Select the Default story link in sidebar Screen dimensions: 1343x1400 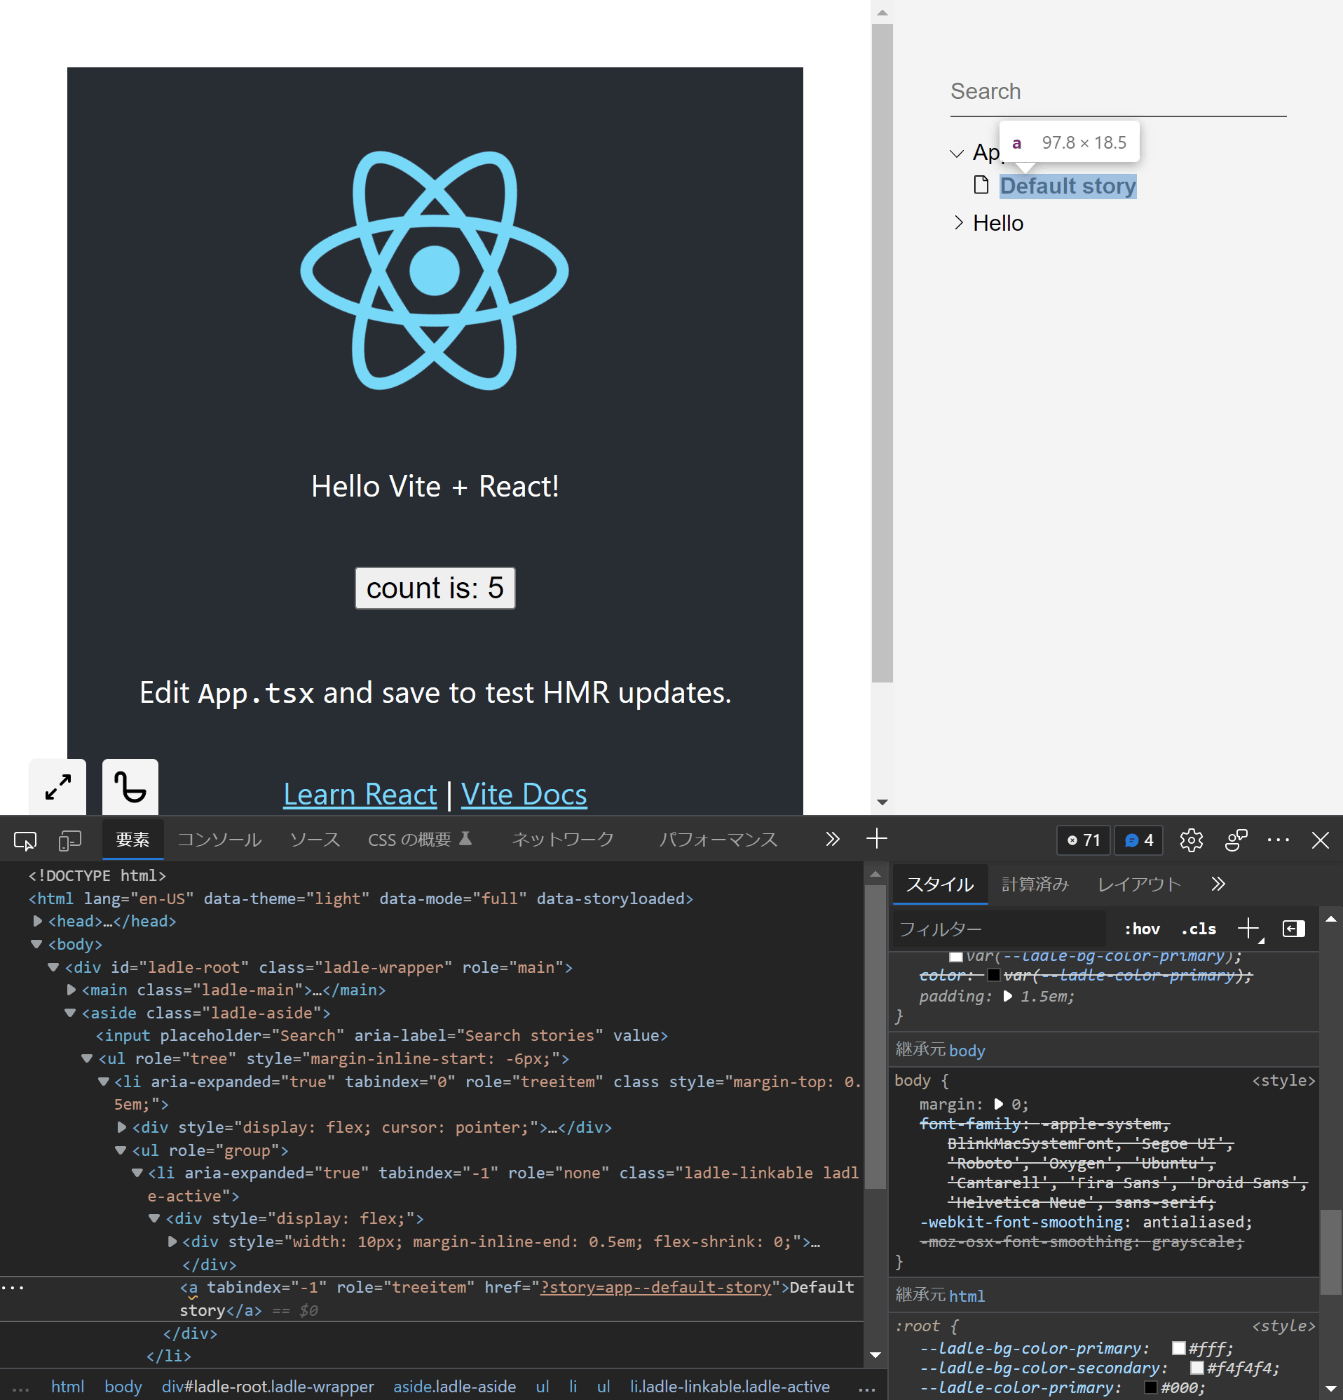1068,186
